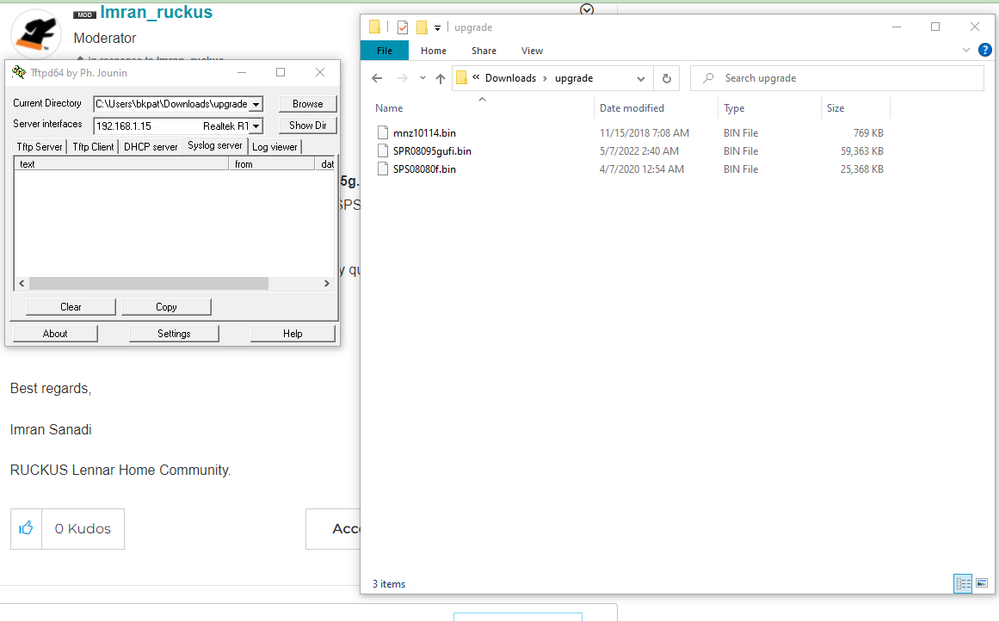999x621 pixels.
Task: Click the thumbs-up Kudos icon
Action: (x=26, y=528)
